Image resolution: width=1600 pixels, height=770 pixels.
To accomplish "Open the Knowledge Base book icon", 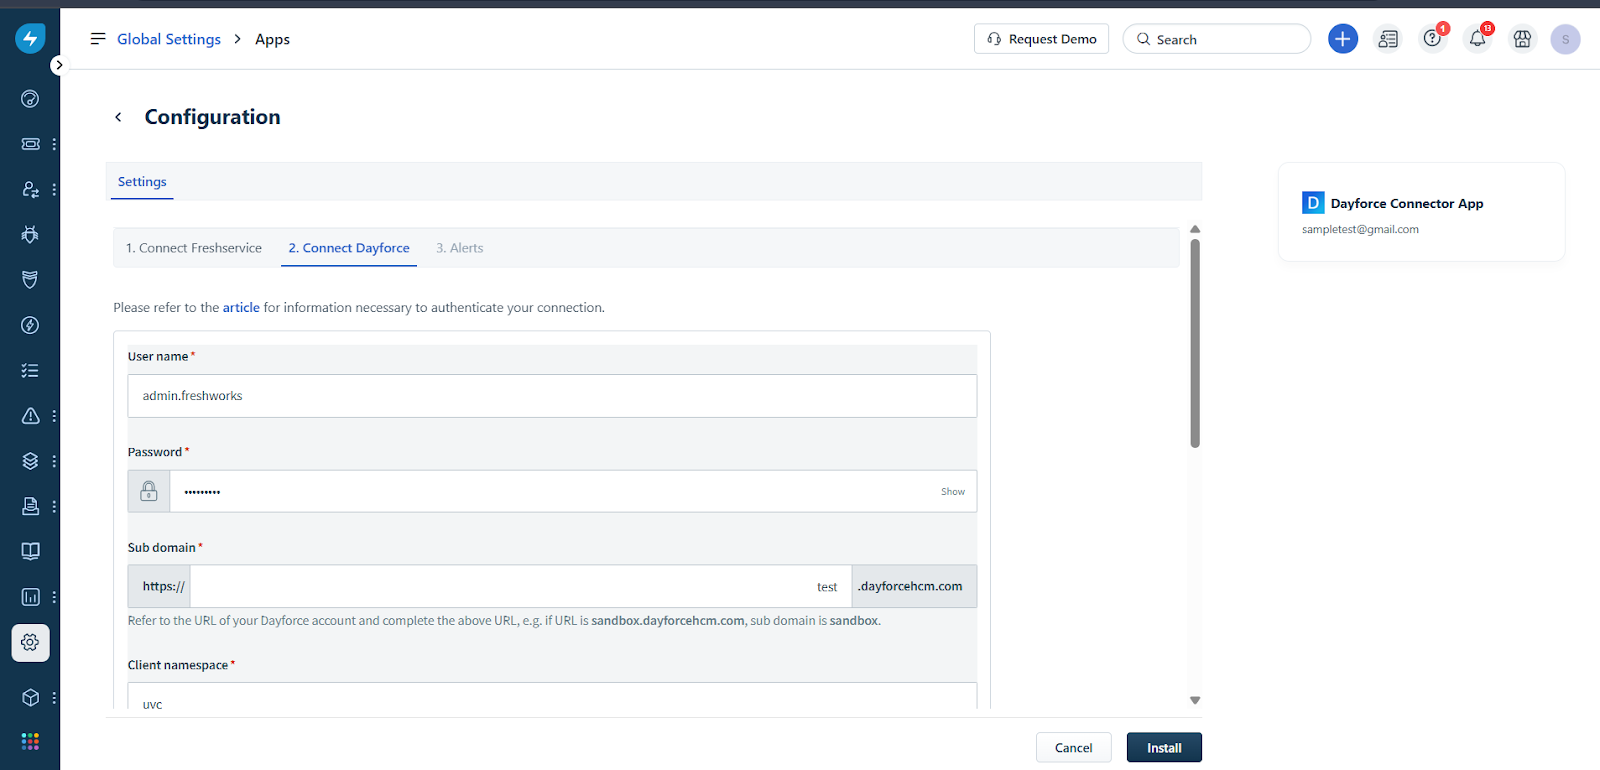I will pos(30,551).
